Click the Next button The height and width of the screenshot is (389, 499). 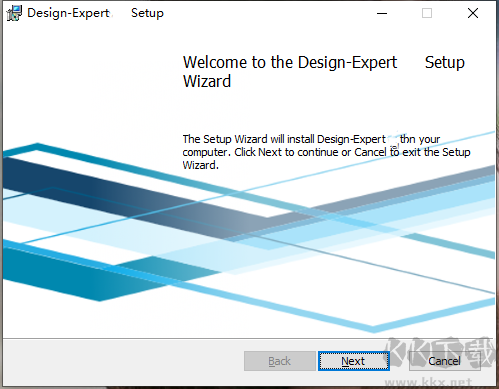pos(354,361)
